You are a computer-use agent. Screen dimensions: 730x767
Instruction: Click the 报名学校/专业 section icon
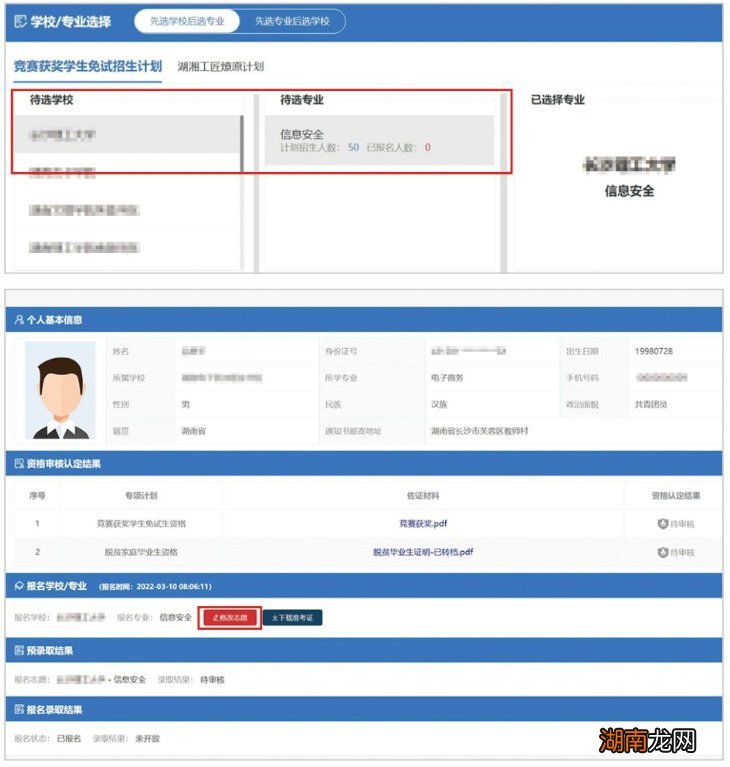(19, 586)
